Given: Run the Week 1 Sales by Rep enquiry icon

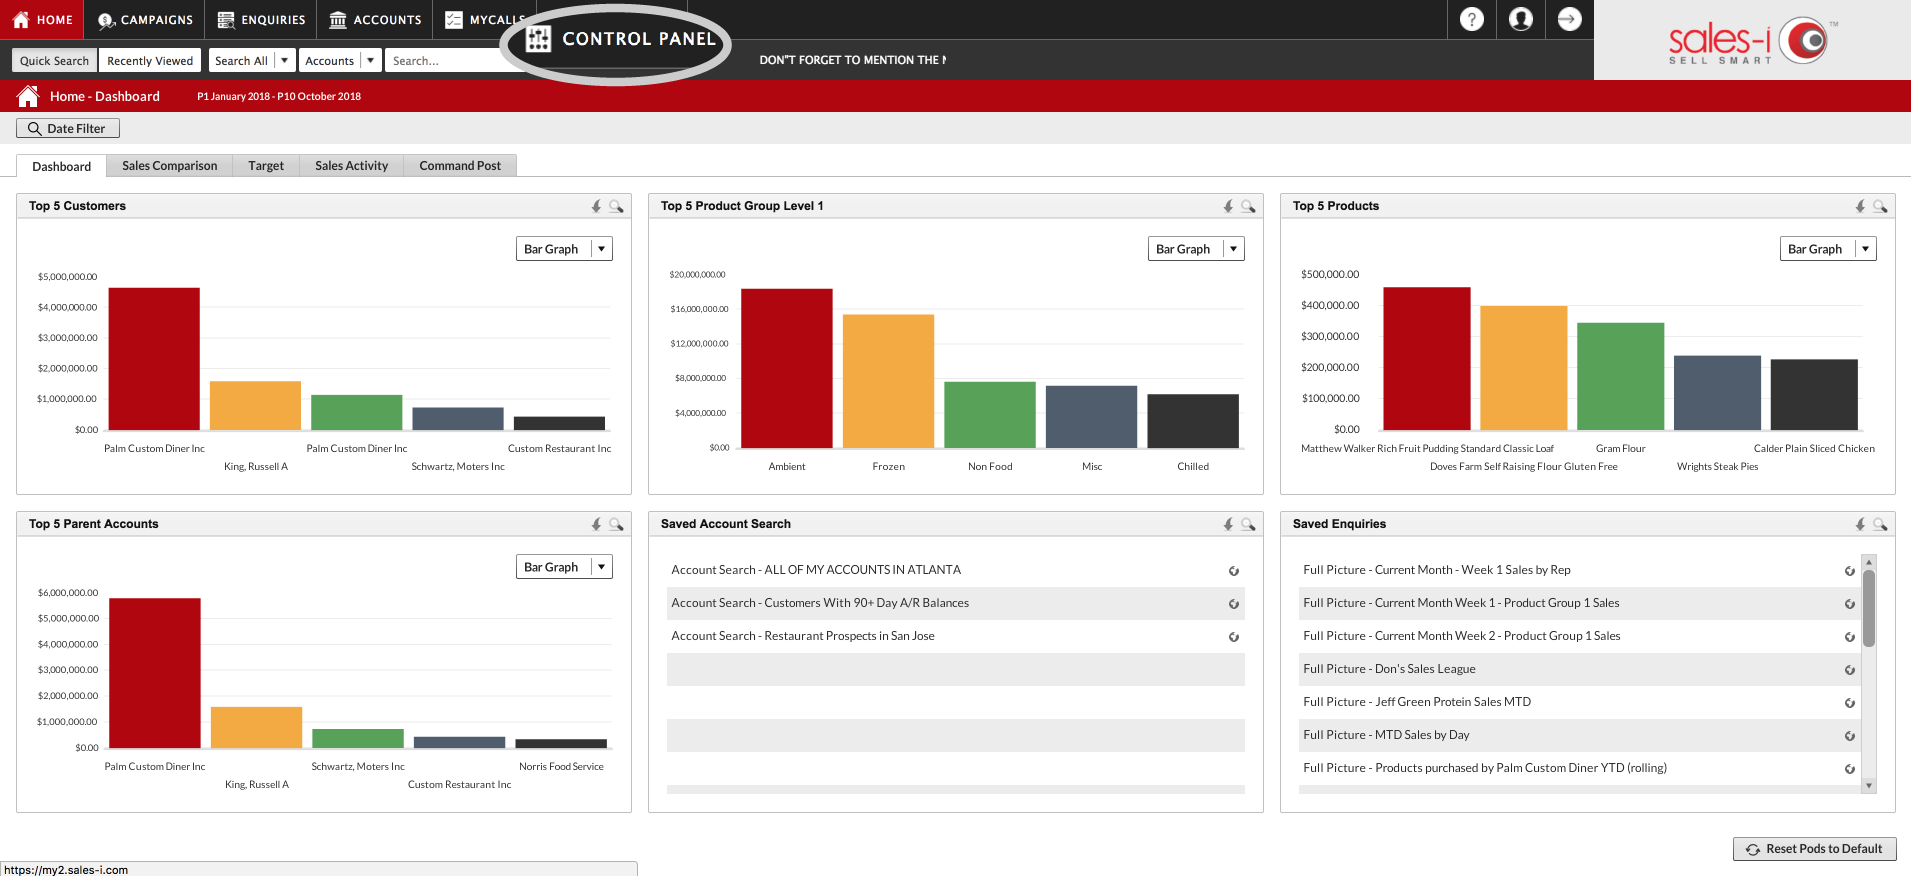Looking at the screenshot, I should coord(1850,571).
